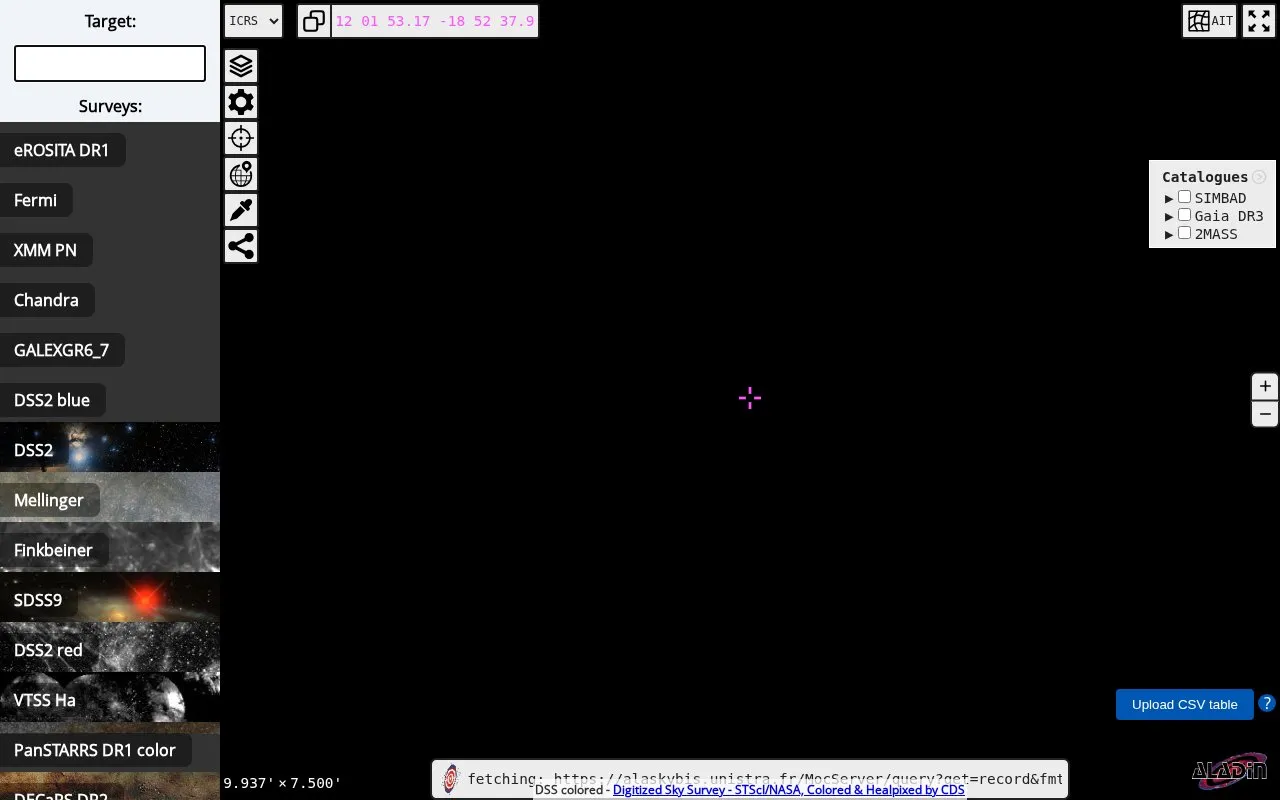1280x800 pixels.
Task: Choose the VTSS Ha survey
Action: tap(110, 697)
